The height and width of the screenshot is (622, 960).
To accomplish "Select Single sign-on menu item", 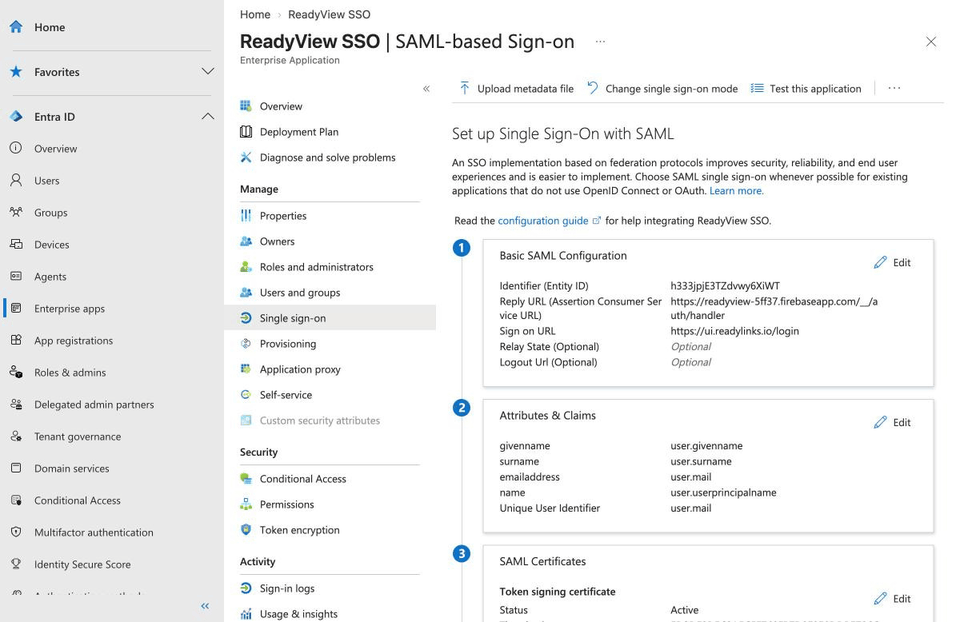I will [x=330, y=318].
